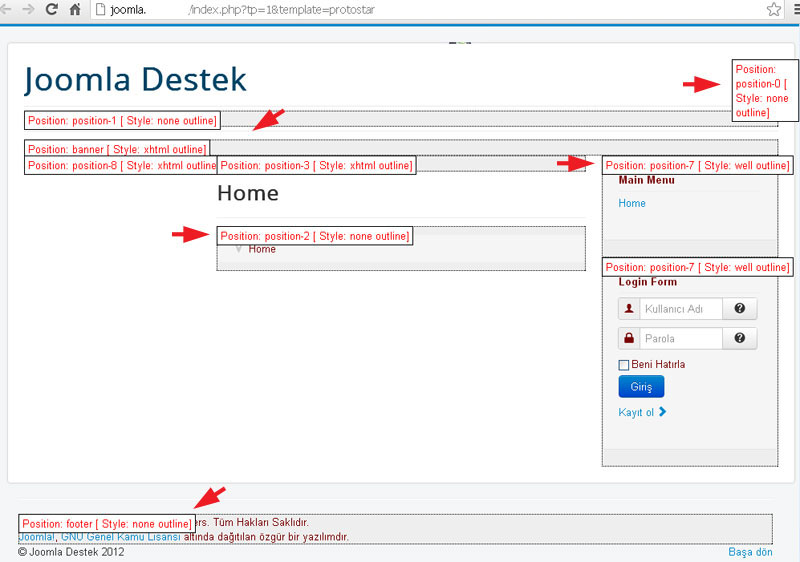Reload the page with the refresh icon
Viewport: 800px width, 562px height.
(x=51, y=9)
